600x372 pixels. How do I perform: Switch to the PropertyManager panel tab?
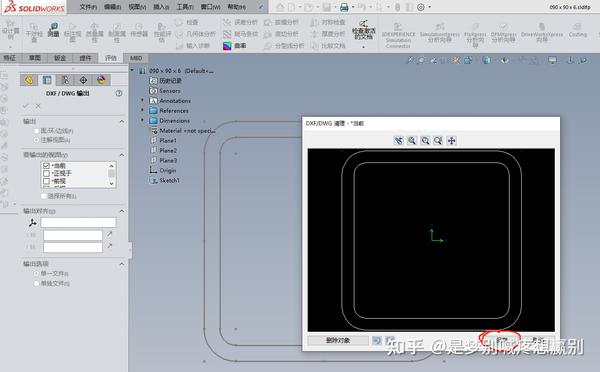coord(47,80)
